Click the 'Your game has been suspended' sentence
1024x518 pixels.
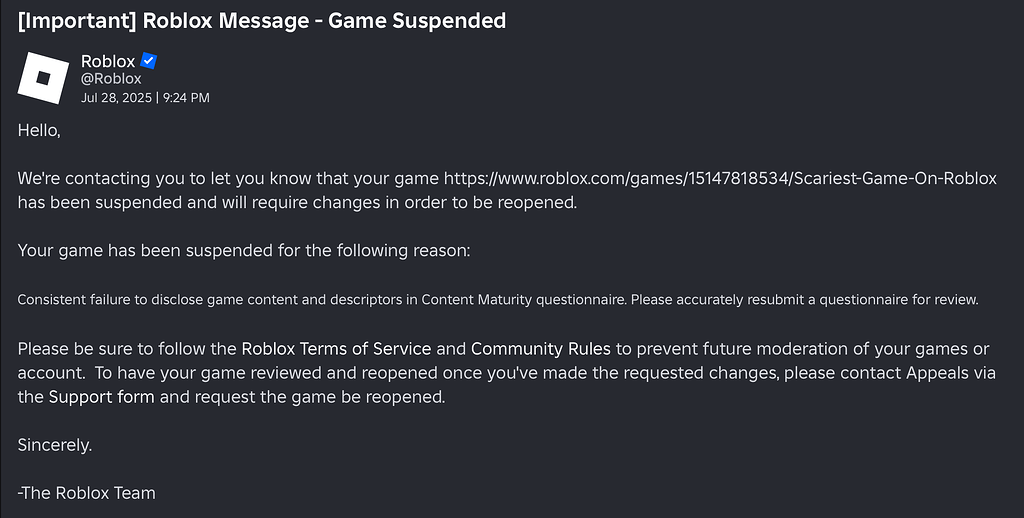(x=244, y=251)
